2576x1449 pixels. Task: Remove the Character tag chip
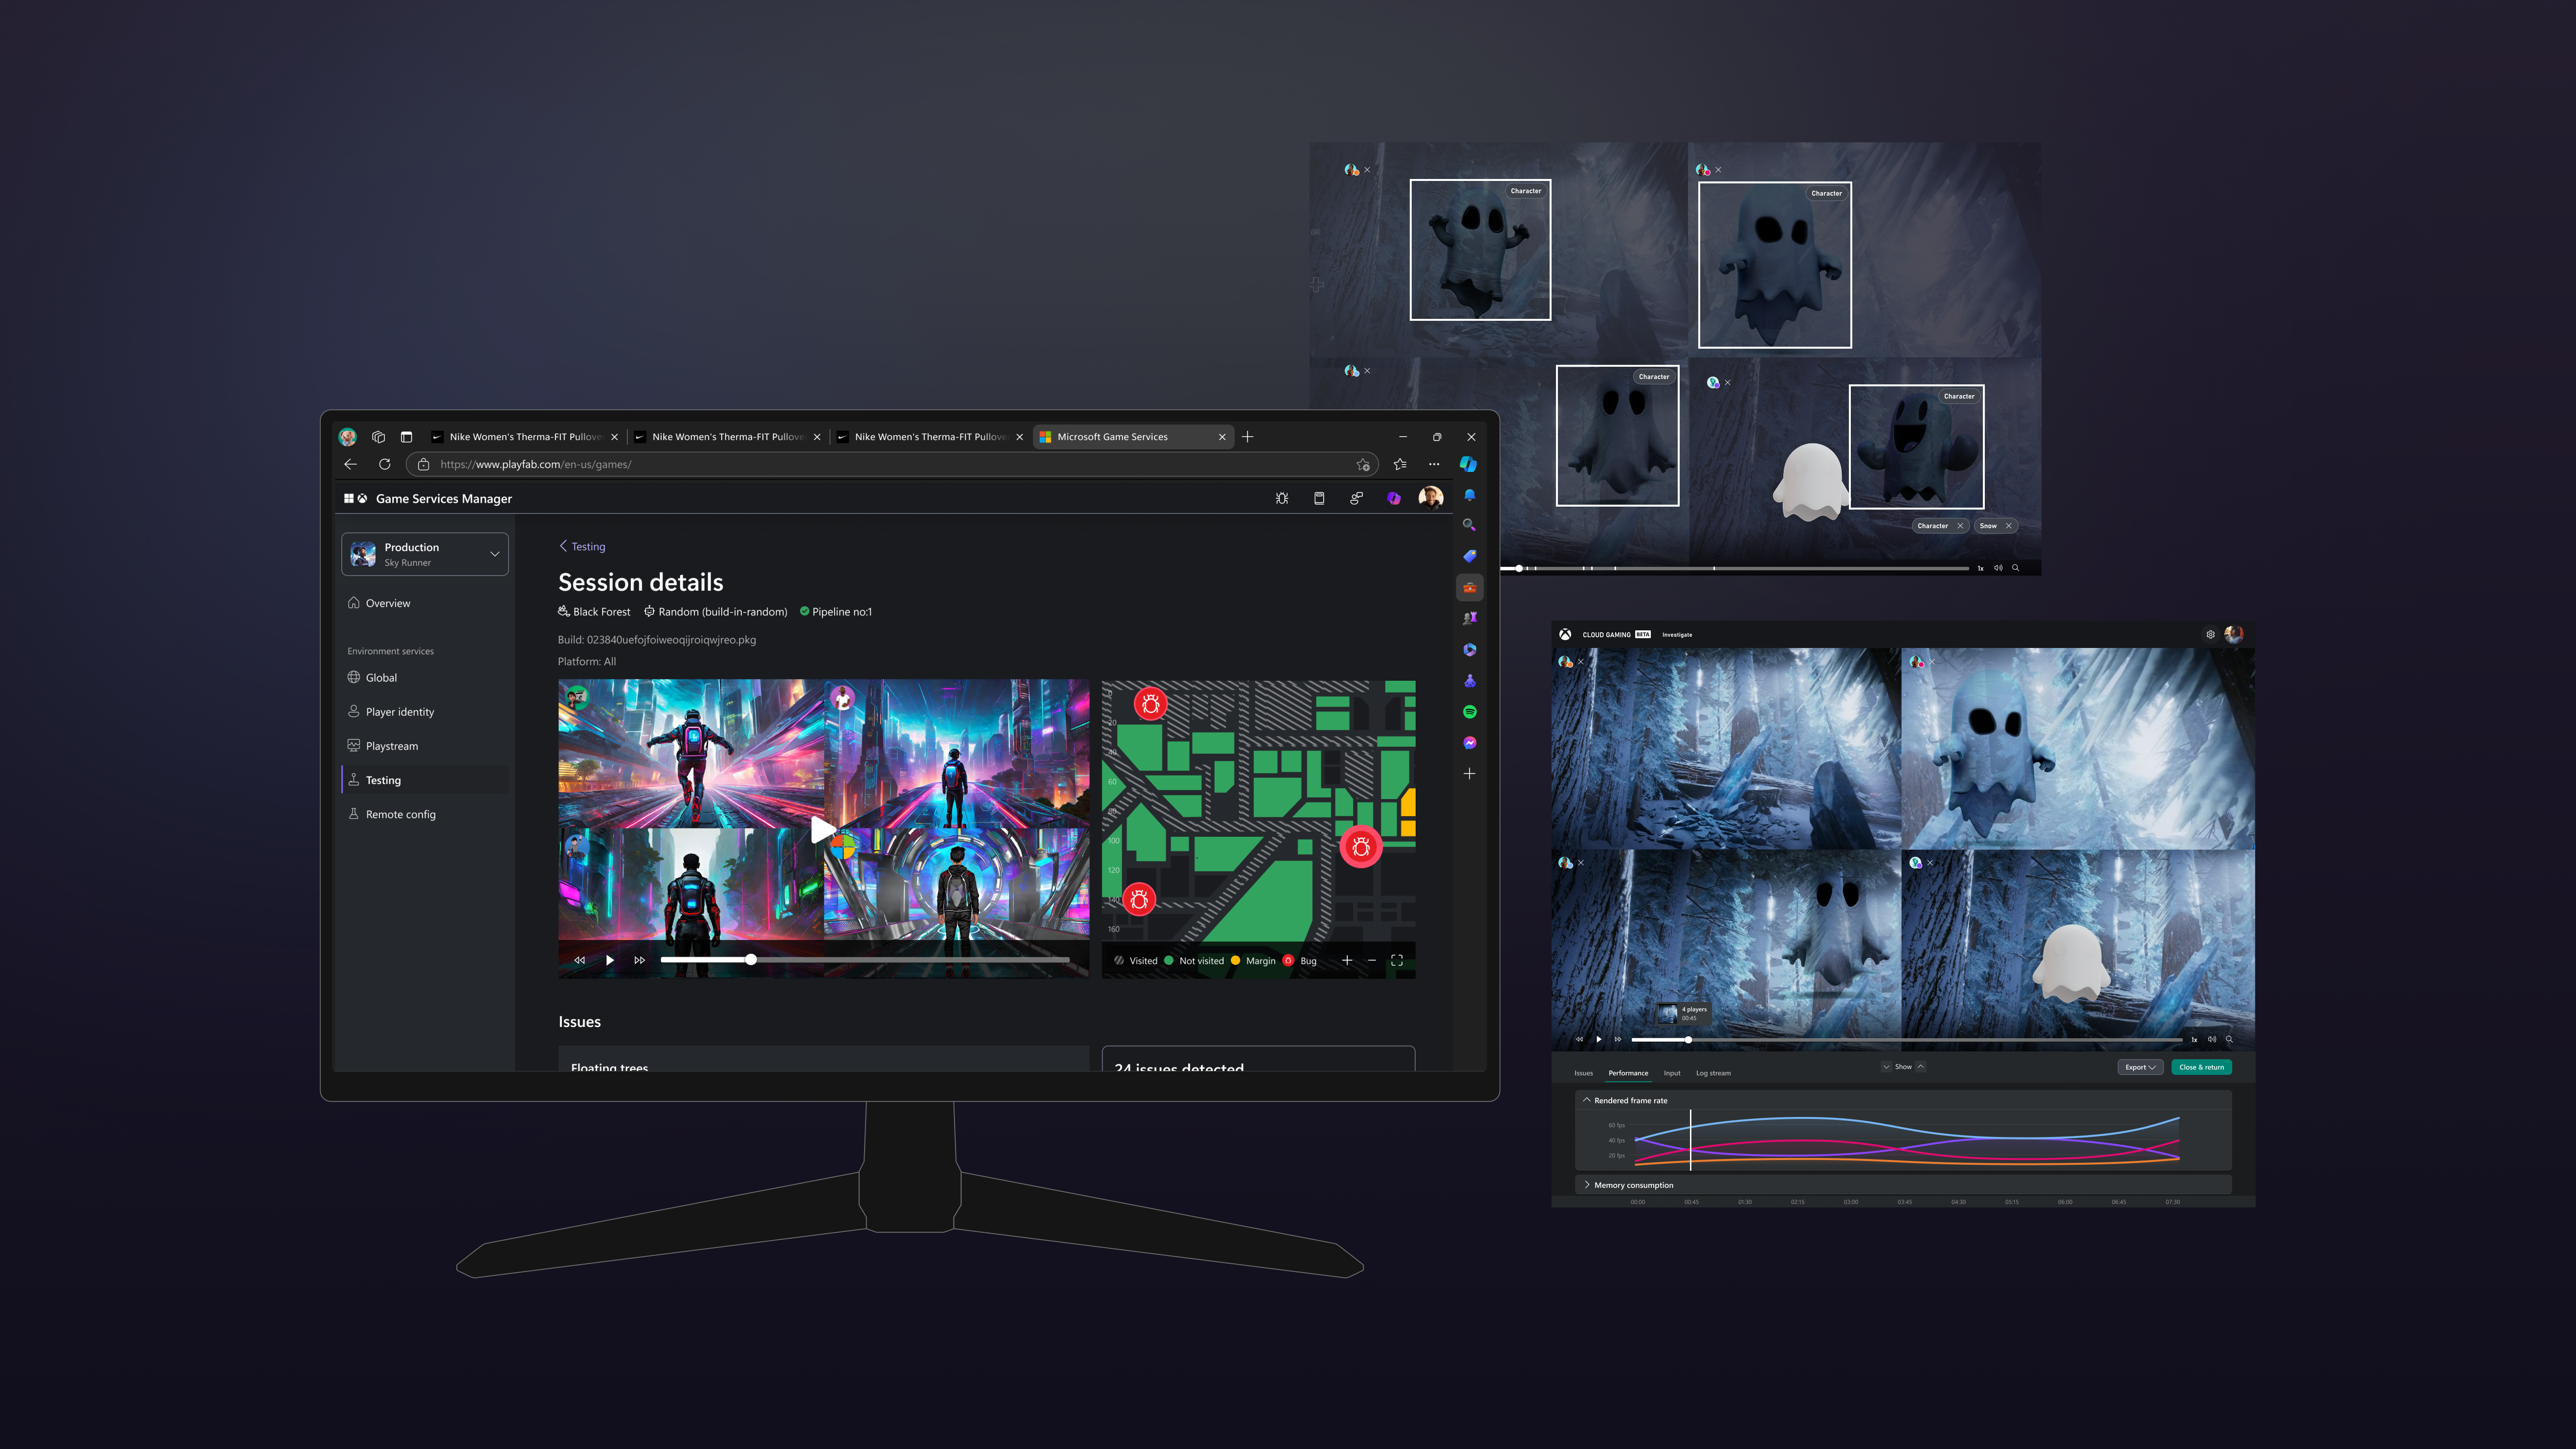click(1960, 526)
